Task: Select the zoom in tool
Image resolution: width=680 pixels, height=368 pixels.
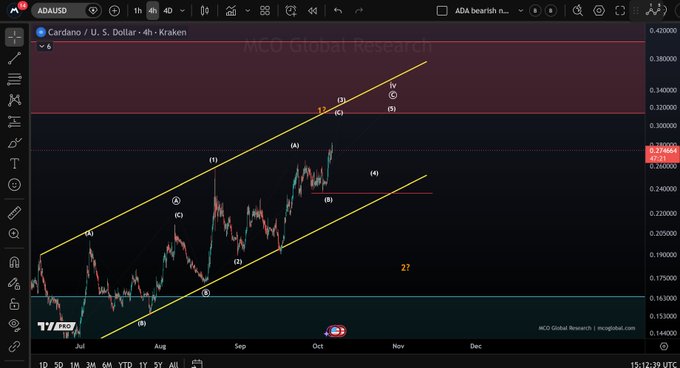Action: [14, 234]
